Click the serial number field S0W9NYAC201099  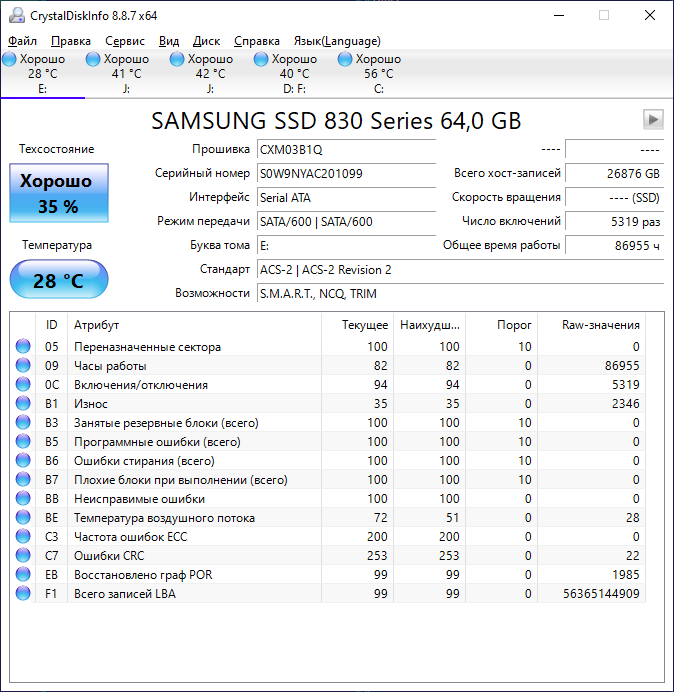pyautogui.click(x=346, y=173)
